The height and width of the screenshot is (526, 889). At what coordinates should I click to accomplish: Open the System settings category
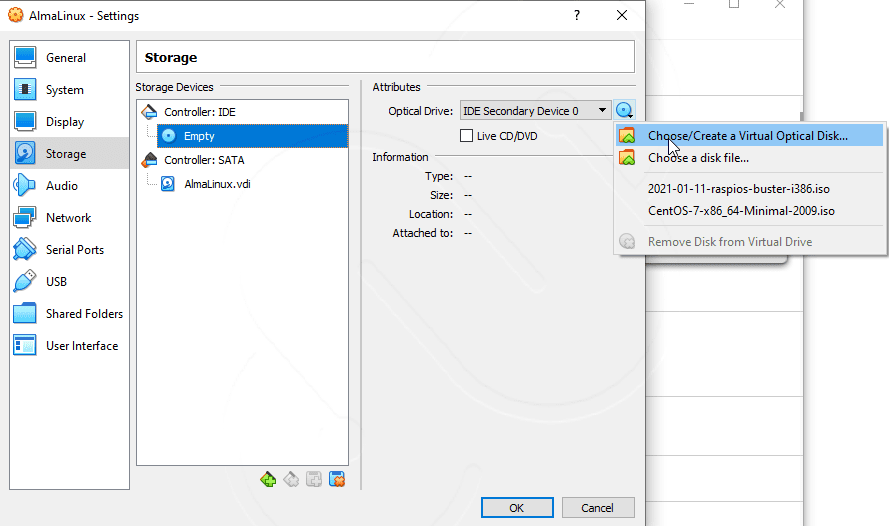pos(69,90)
